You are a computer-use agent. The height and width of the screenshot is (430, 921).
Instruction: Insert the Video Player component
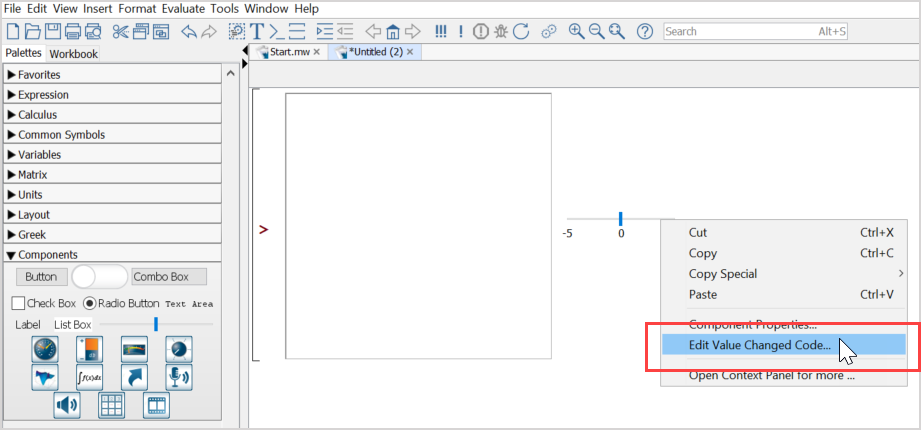156,405
